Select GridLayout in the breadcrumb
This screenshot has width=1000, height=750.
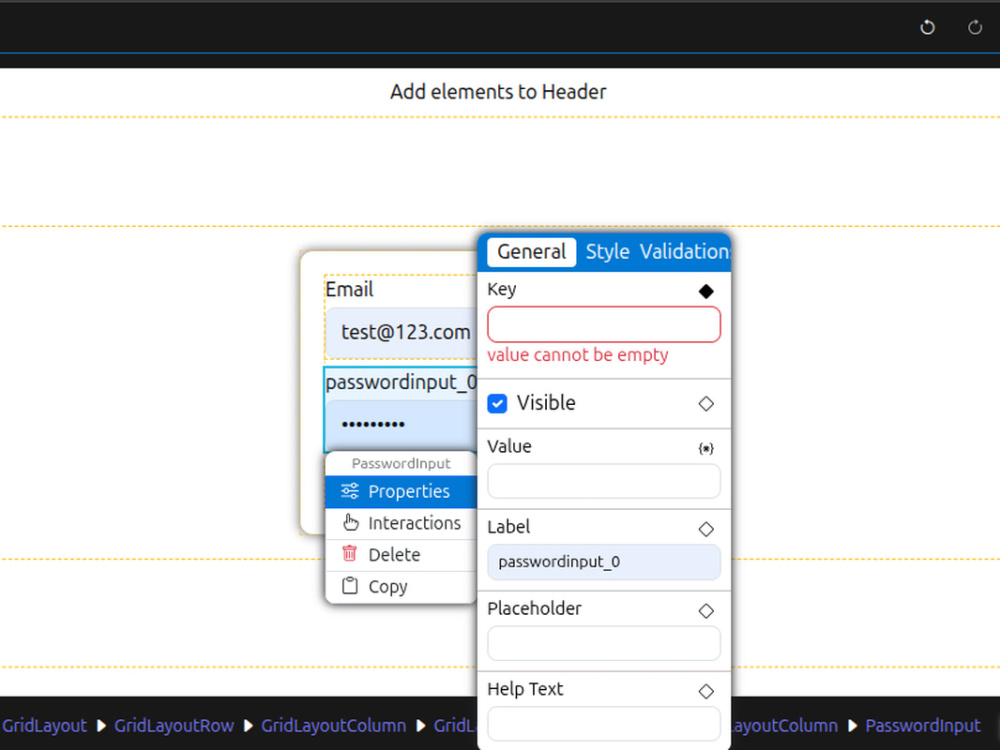44,726
